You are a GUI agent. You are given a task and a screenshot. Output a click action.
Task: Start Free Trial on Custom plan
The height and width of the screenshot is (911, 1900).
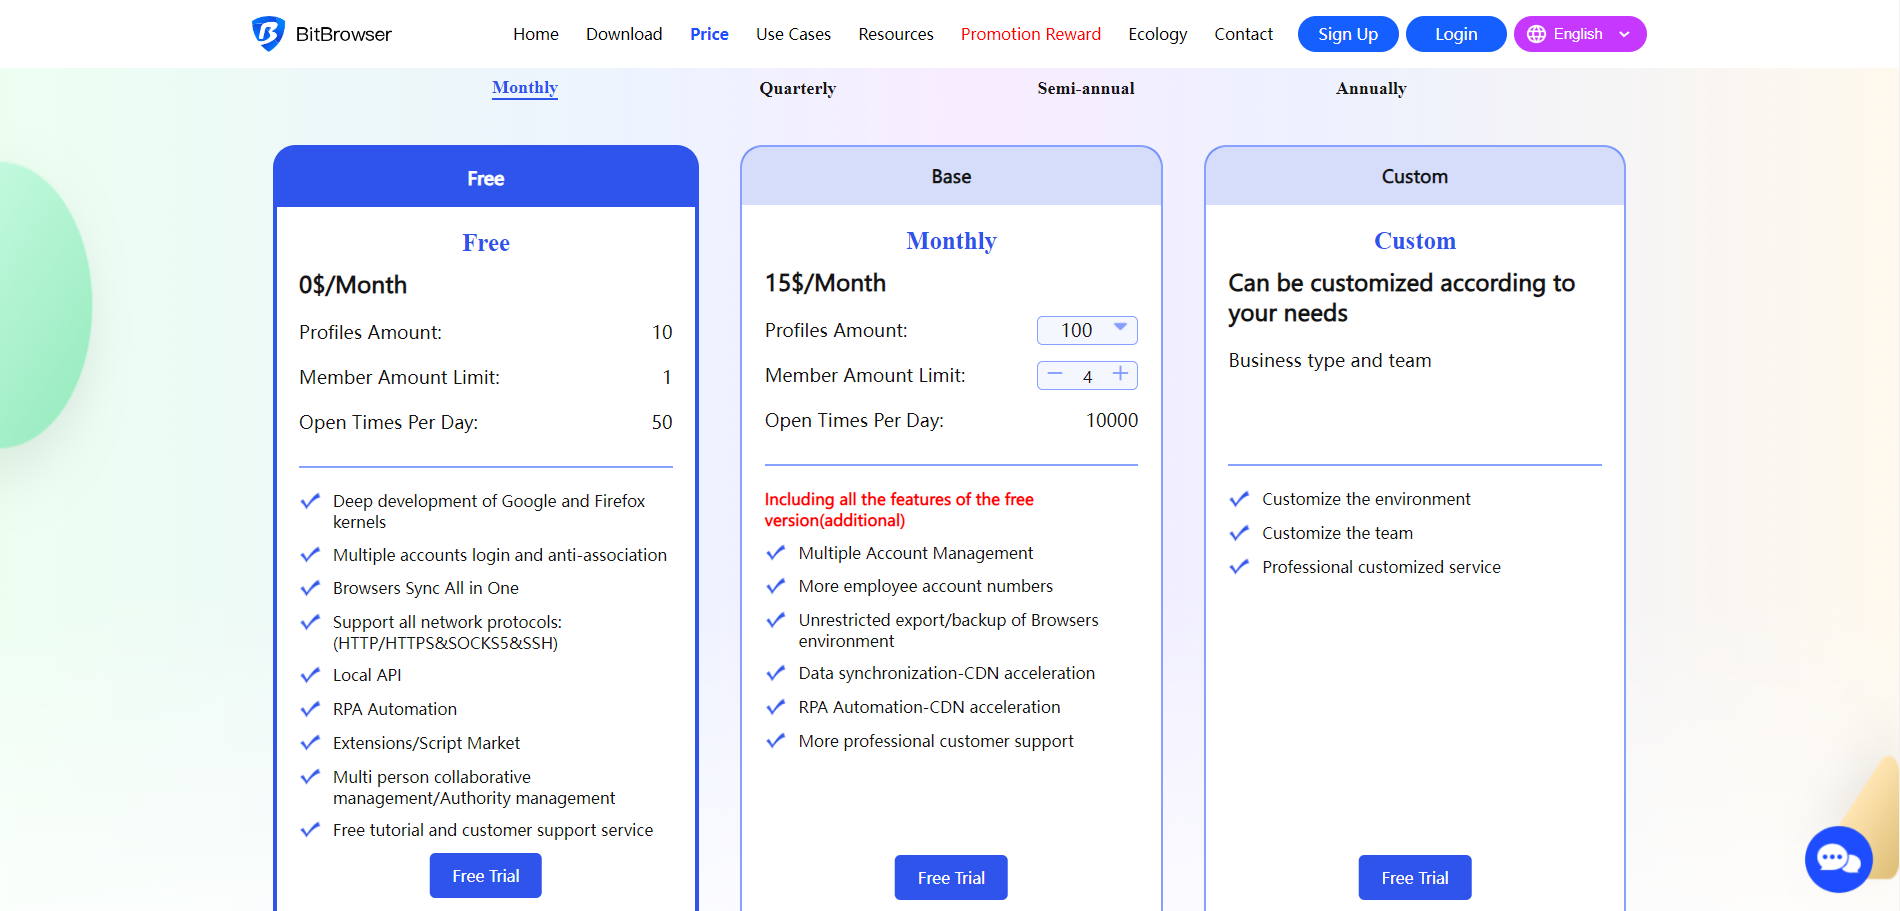pyautogui.click(x=1415, y=878)
